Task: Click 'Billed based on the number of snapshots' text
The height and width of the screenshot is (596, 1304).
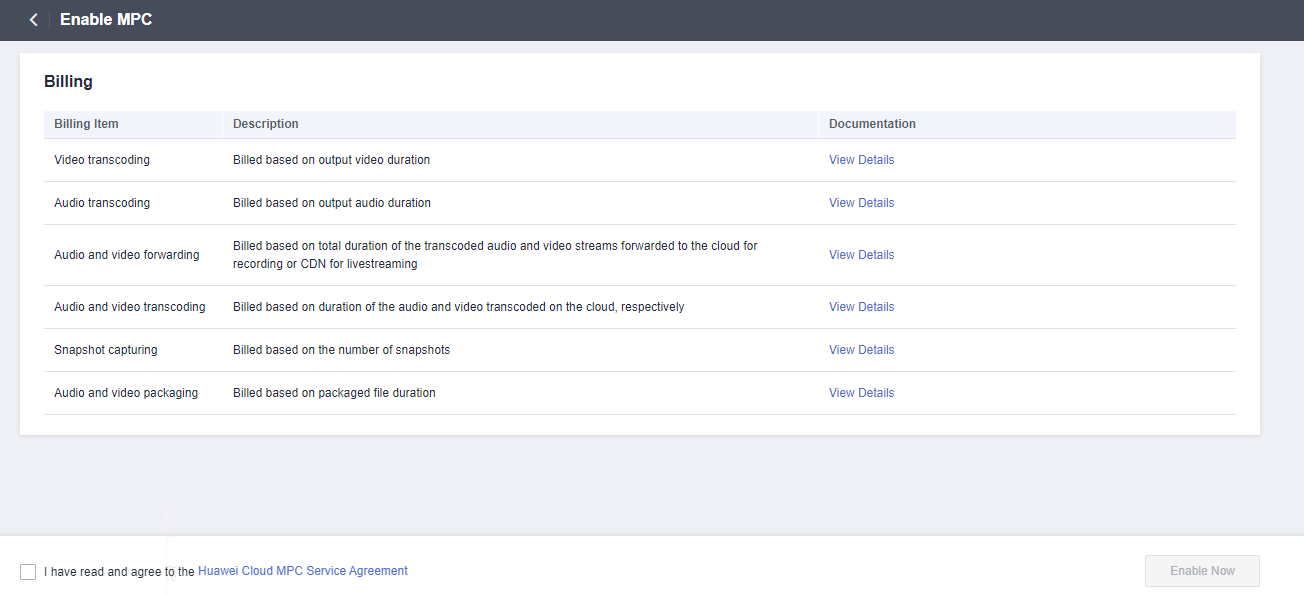Action: [342, 350]
